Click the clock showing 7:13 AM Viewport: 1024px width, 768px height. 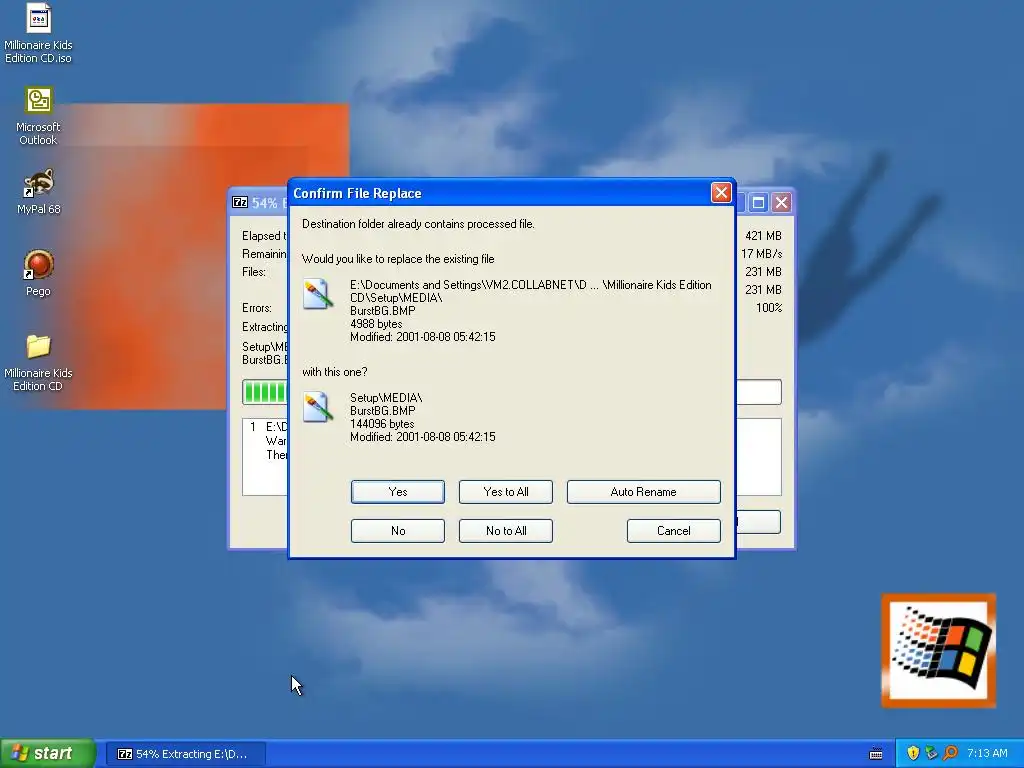click(987, 753)
